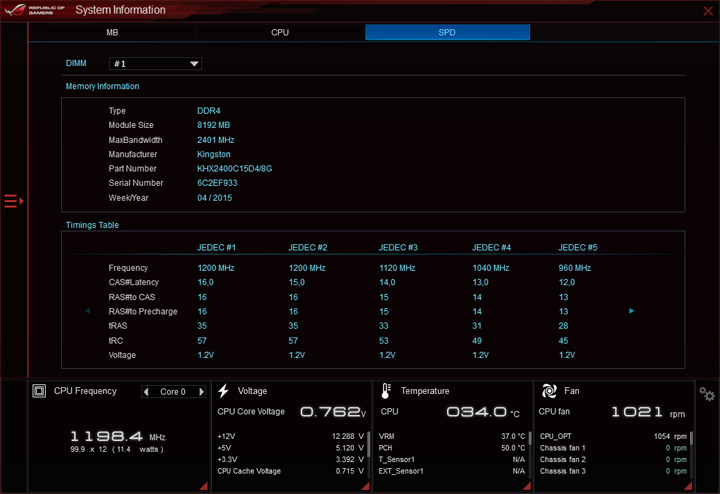Expand the Voltage panel corner arrow
The width and height of the screenshot is (720, 494).
pos(366,486)
